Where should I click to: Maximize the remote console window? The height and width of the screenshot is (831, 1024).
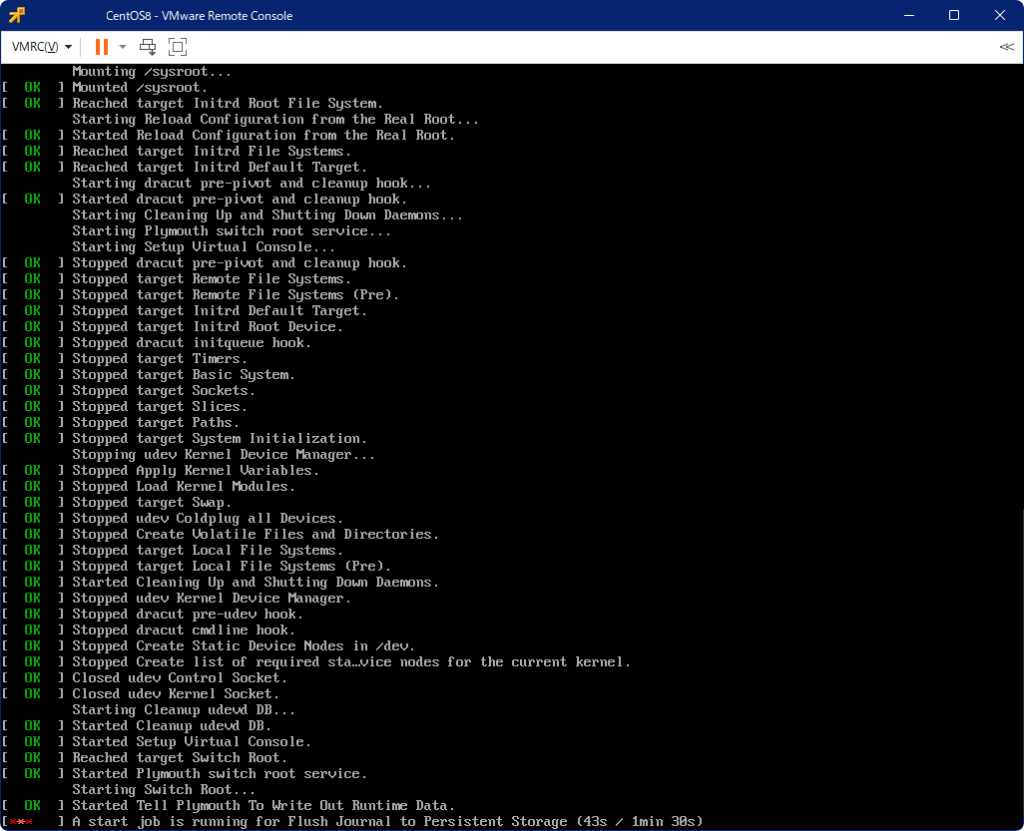click(x=953, y=15)
